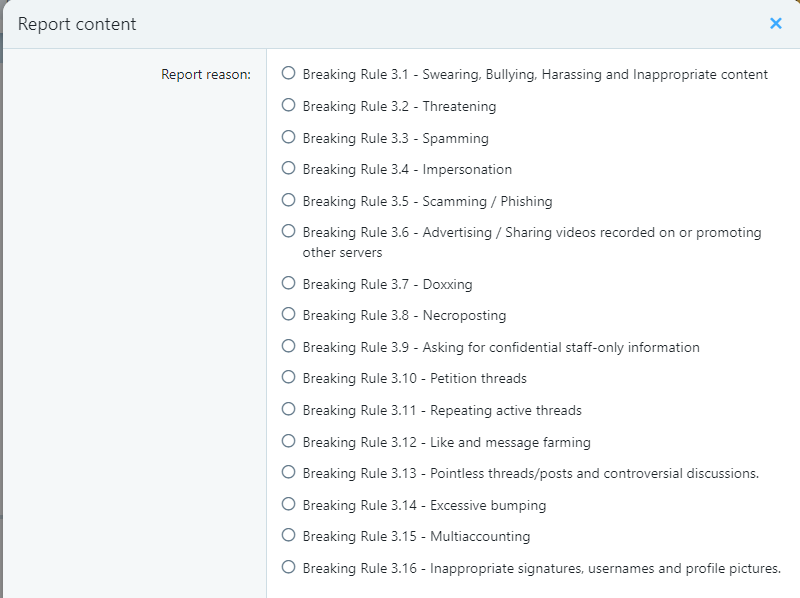800x598 pixels.
Task: Pick Rule 3.16 Inappropriate signatures option
Action: 288,567
